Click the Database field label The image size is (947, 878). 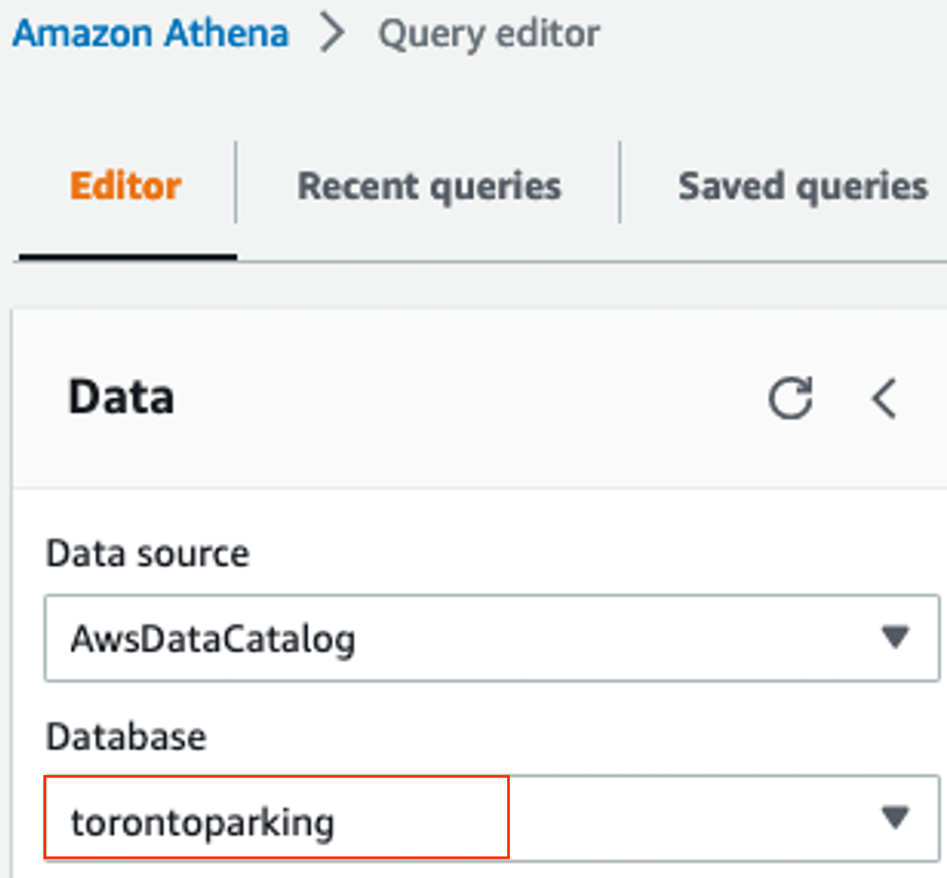click(126, 737)
